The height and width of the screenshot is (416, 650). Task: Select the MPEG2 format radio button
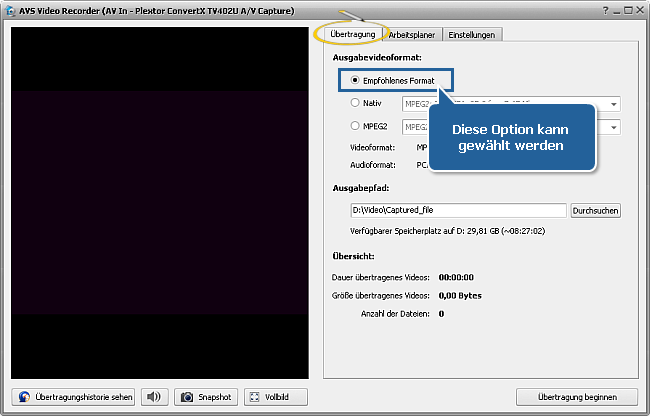(x=355, y=126)
